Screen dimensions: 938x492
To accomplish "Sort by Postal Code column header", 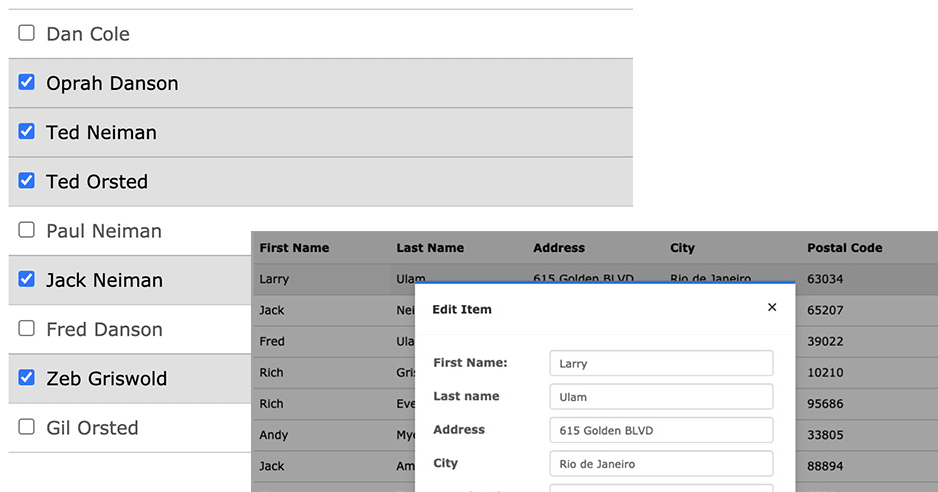I will [844, 248].
